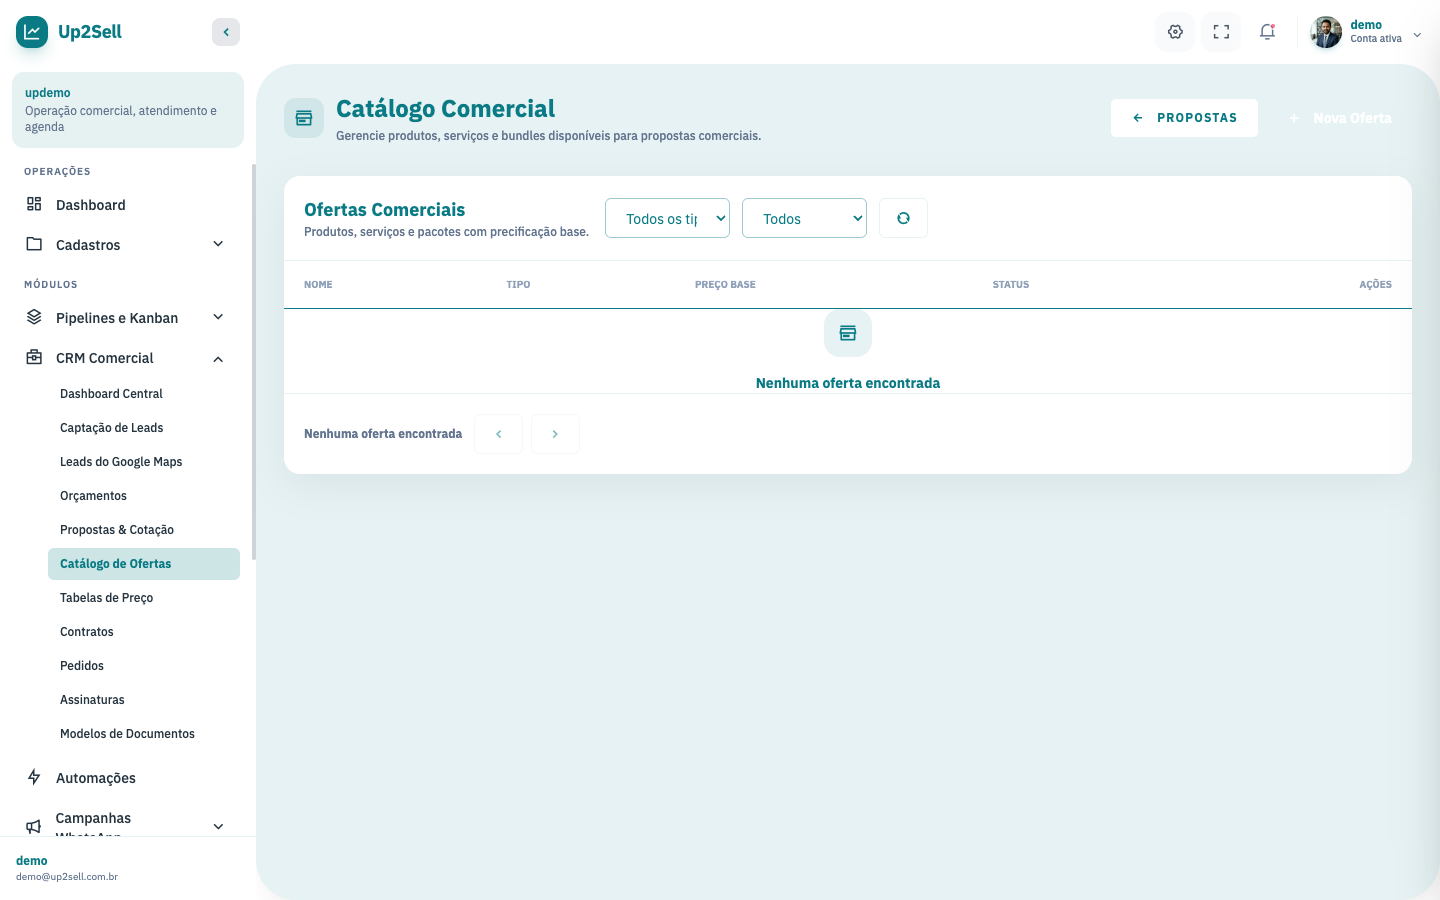Click the Catálogo Comercial header icon
Viewport: 1440px width, 900px height.
(x=304, y=118)
